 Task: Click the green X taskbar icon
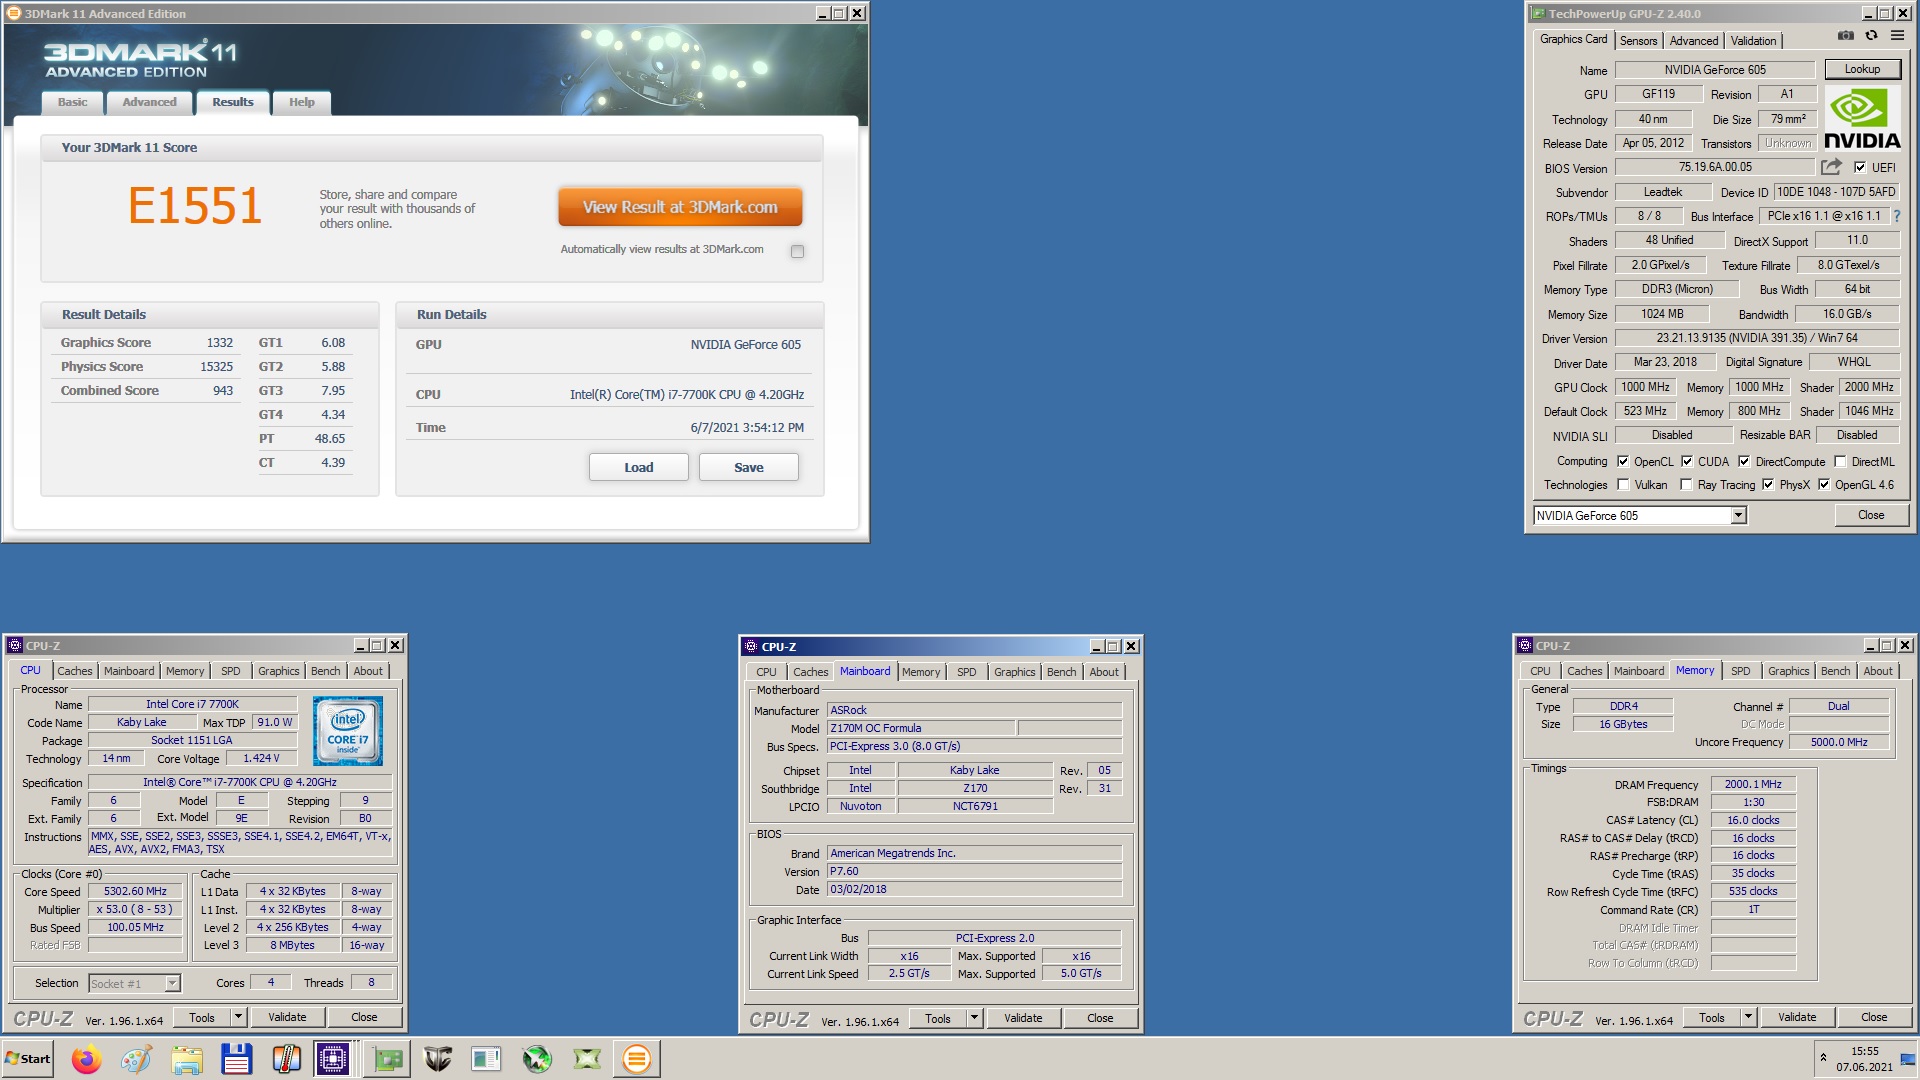click(587, 1058)
